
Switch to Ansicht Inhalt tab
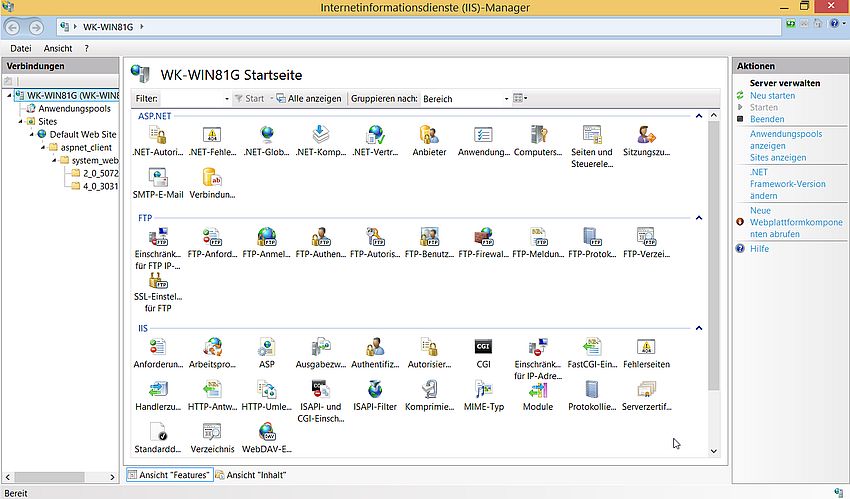[x=251, y=475]
